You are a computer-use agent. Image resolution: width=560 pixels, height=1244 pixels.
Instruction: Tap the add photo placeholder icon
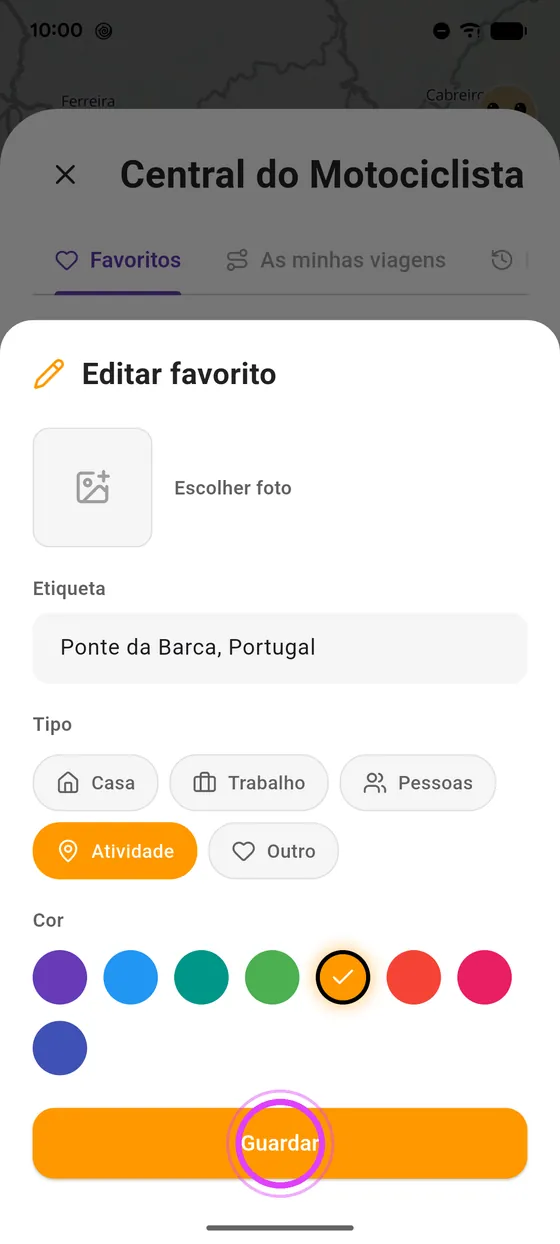click(x=93, y=487)
